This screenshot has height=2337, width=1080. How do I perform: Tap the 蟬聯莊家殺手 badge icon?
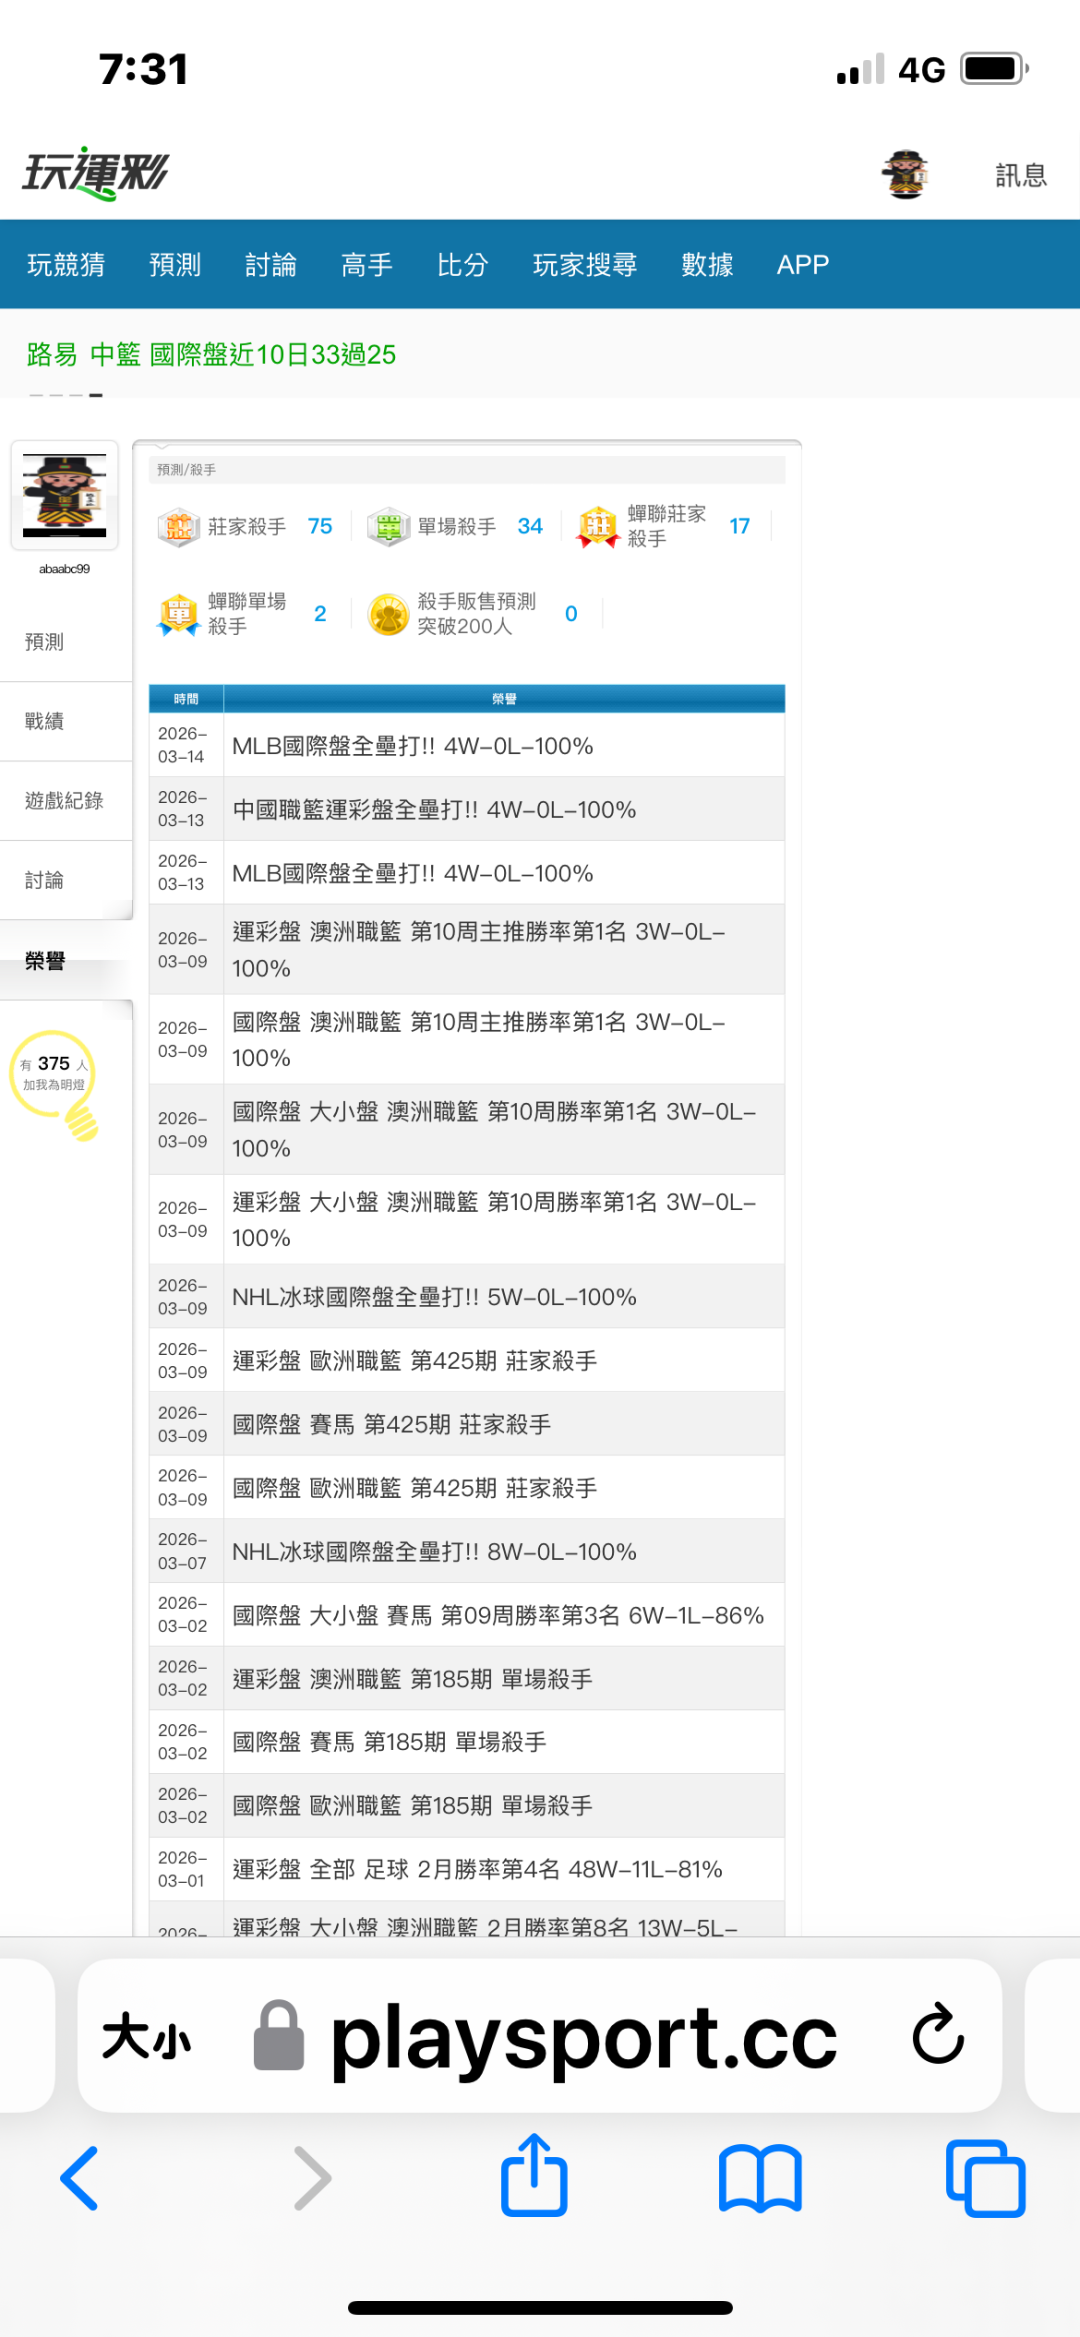[x=598, y=526]
